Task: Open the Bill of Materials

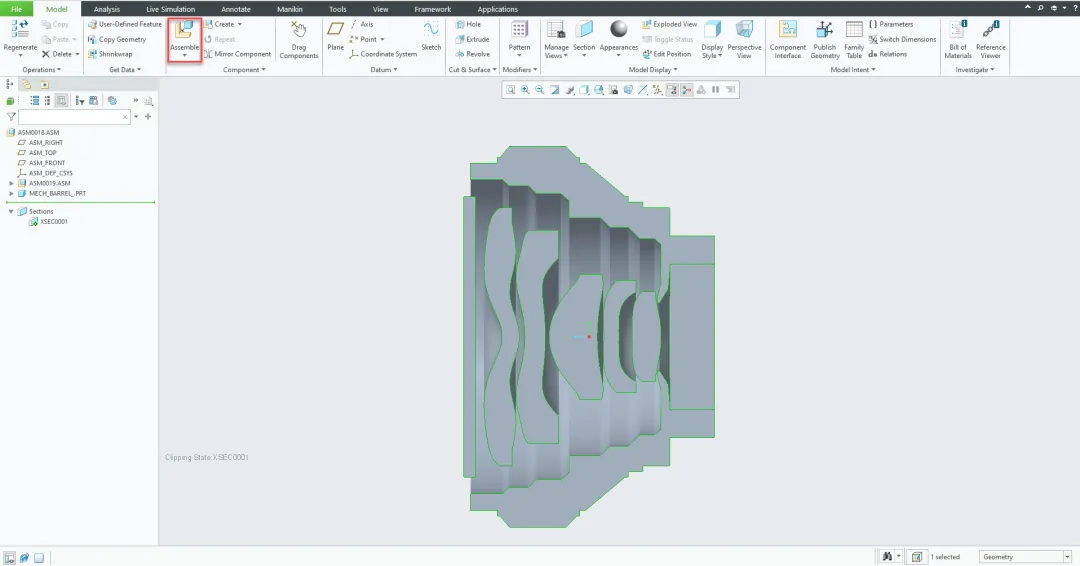Action: coord(957,39)
